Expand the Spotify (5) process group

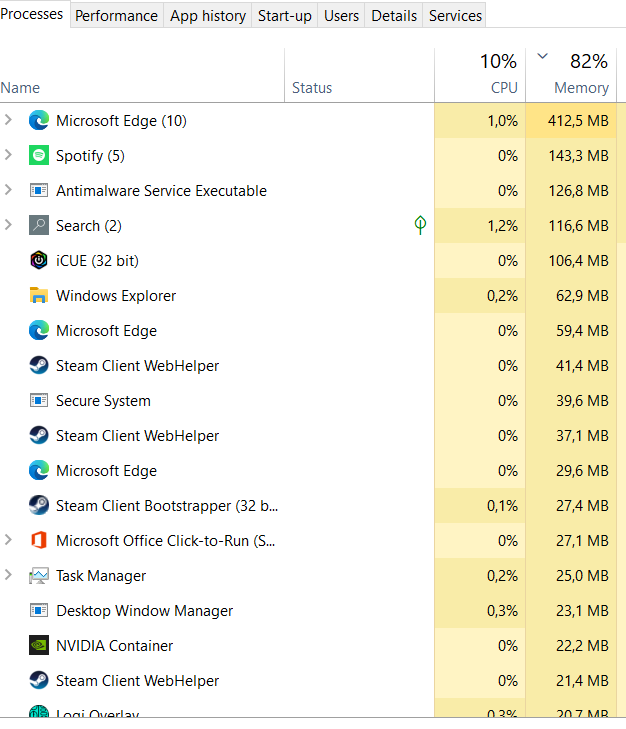8,155
